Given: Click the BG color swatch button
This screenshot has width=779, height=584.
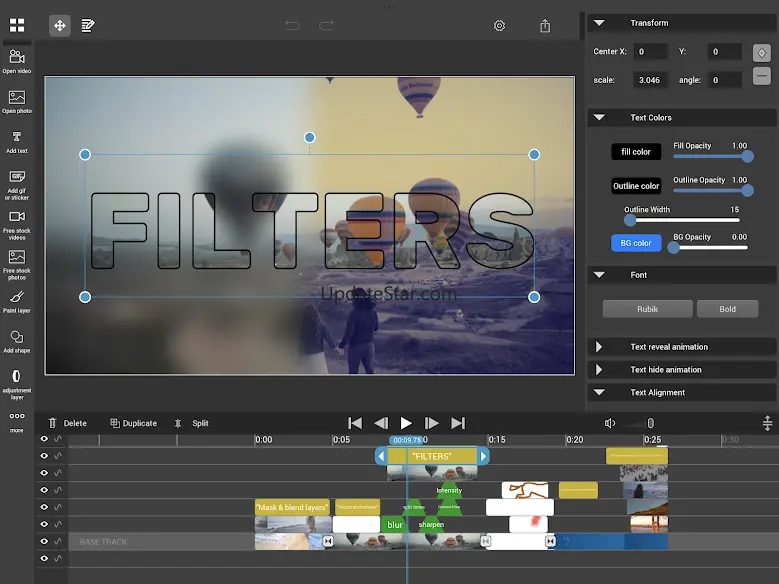Looking at the screenshot, I should [636, 243].
